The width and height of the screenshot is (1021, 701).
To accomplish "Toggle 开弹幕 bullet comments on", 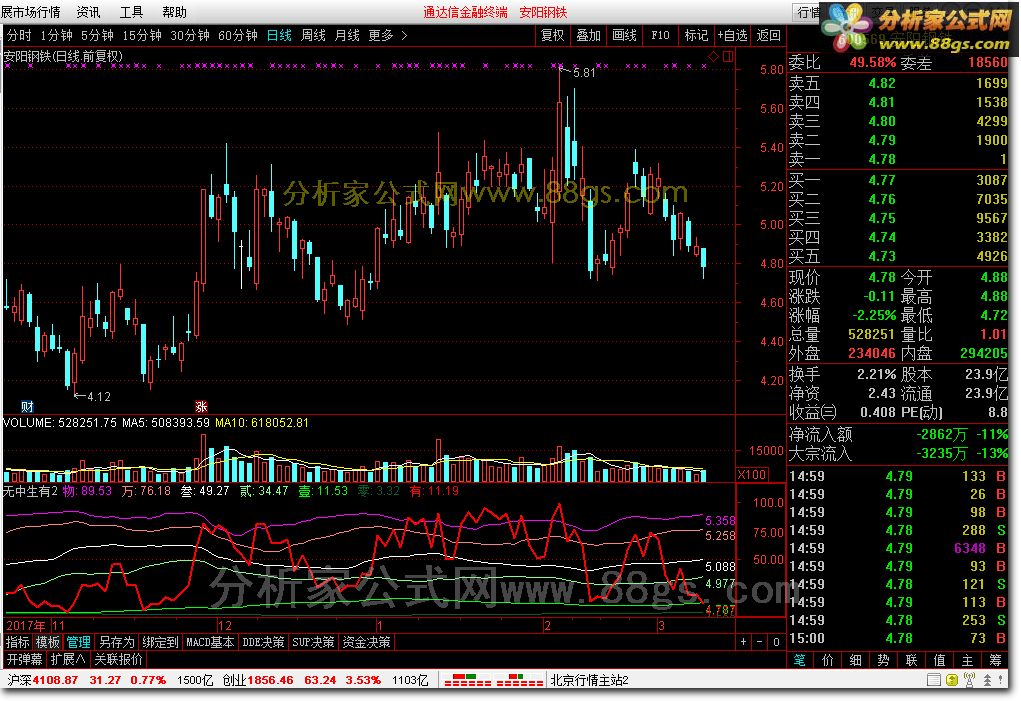I will tap(25, 659).
